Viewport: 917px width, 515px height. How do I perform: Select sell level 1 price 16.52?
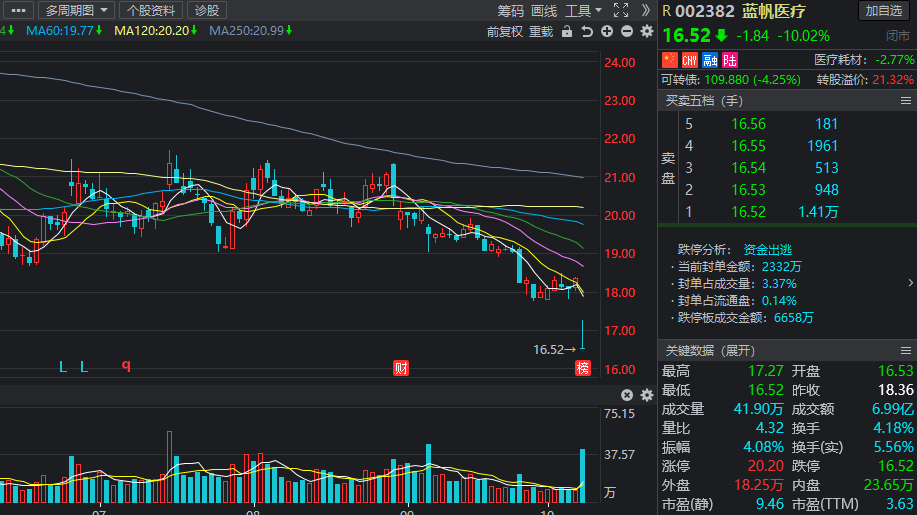pos(748,212)
